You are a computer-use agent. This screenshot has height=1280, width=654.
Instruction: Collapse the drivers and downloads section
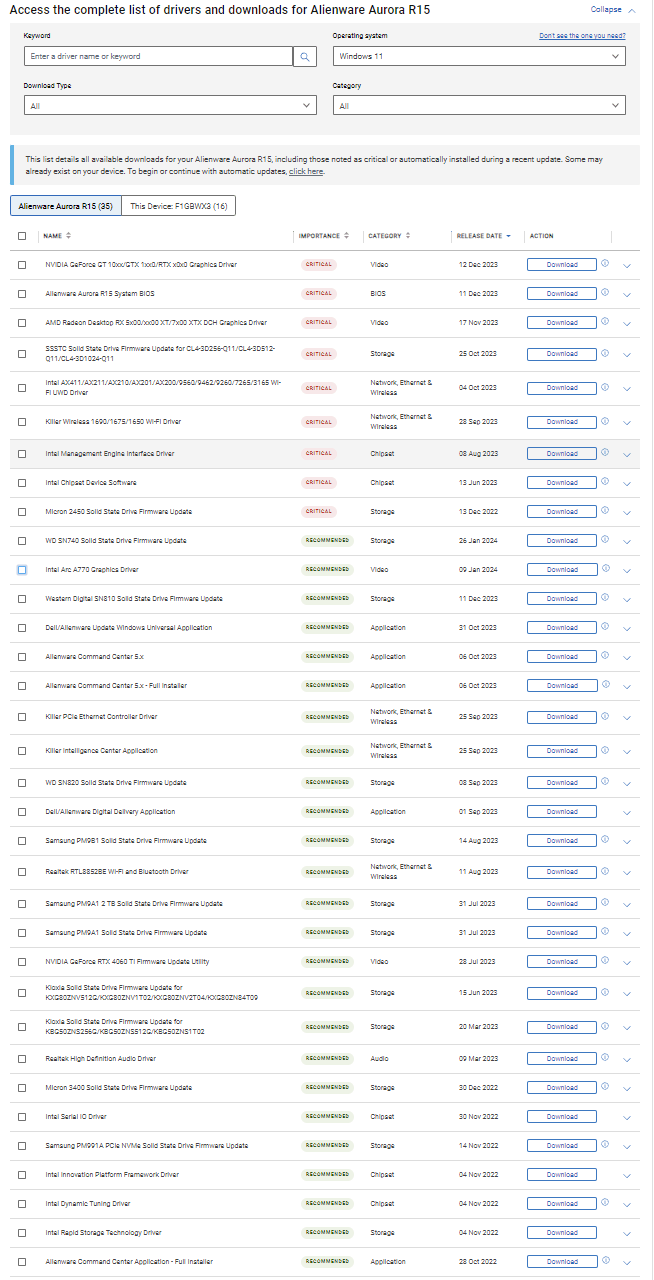tap(612, 9)
